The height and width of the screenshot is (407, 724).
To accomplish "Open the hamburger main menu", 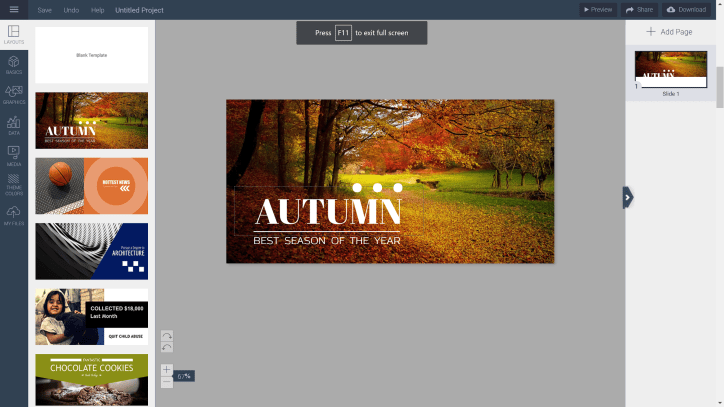I will (x=13, y=9).
